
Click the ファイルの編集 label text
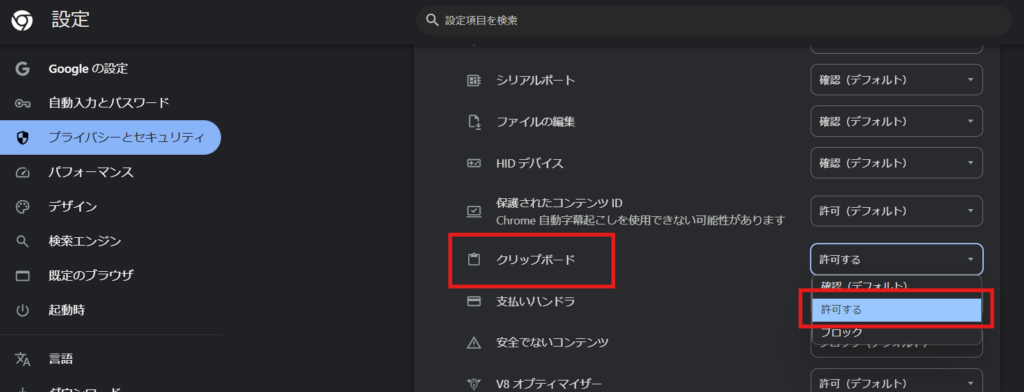(x=536, y=122)
